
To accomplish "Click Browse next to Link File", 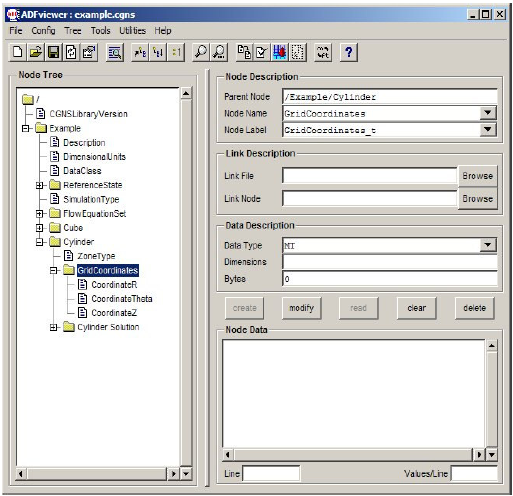I will point(477,176).
